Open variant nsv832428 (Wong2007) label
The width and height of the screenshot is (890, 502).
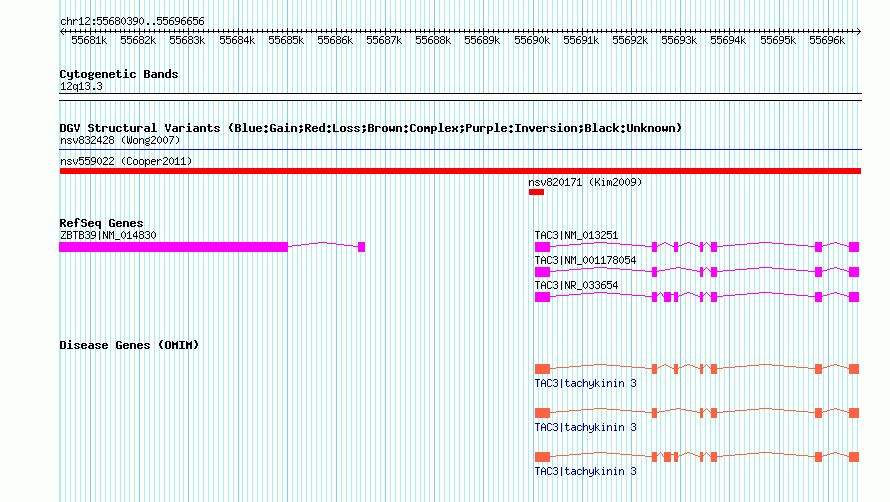(x=120, y=140)
